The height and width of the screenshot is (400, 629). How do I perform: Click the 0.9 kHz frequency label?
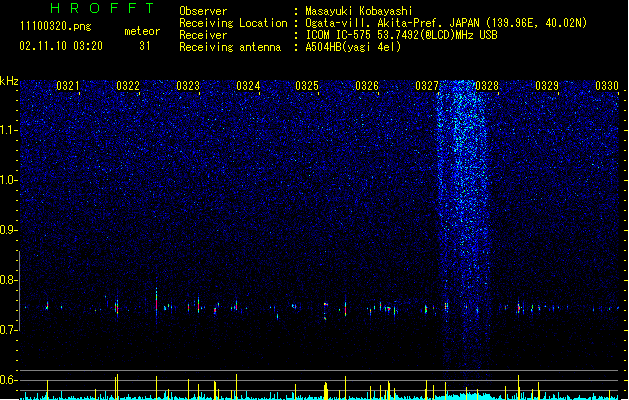(x=9, y=230)
